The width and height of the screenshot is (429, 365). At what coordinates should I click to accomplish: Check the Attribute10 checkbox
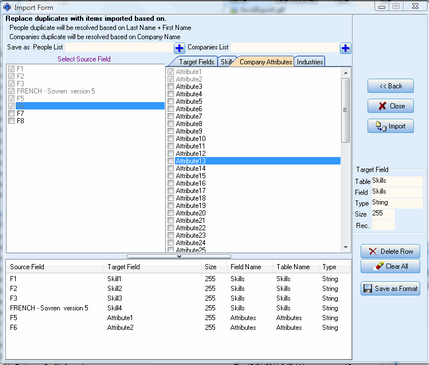point(171,139)
